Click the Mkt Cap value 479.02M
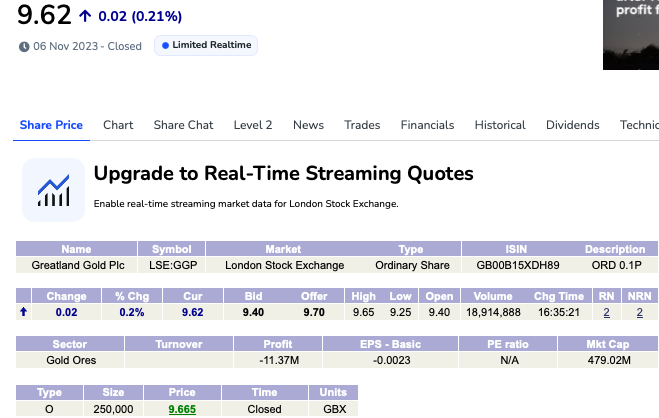Viewport: 659px width, 418px height. click(x=609, y=360)
